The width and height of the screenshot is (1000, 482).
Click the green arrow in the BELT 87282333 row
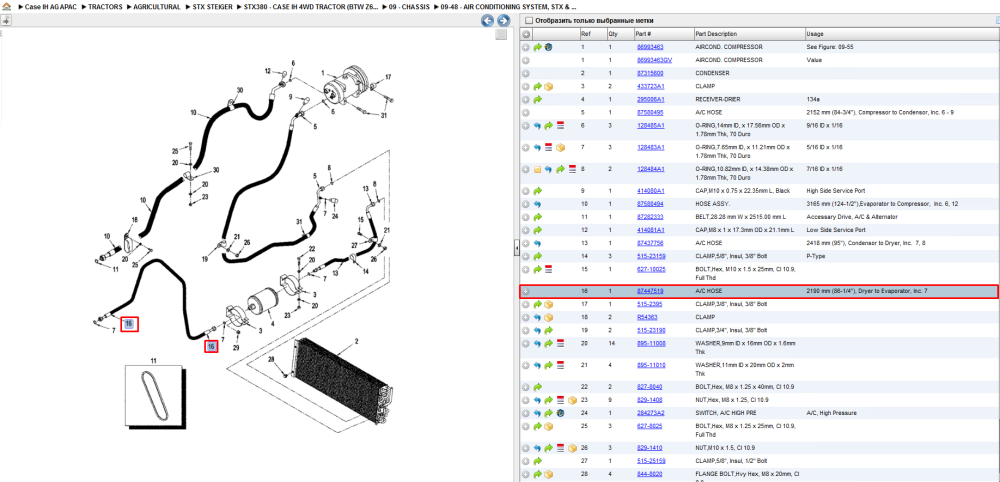tap(538, 217)
